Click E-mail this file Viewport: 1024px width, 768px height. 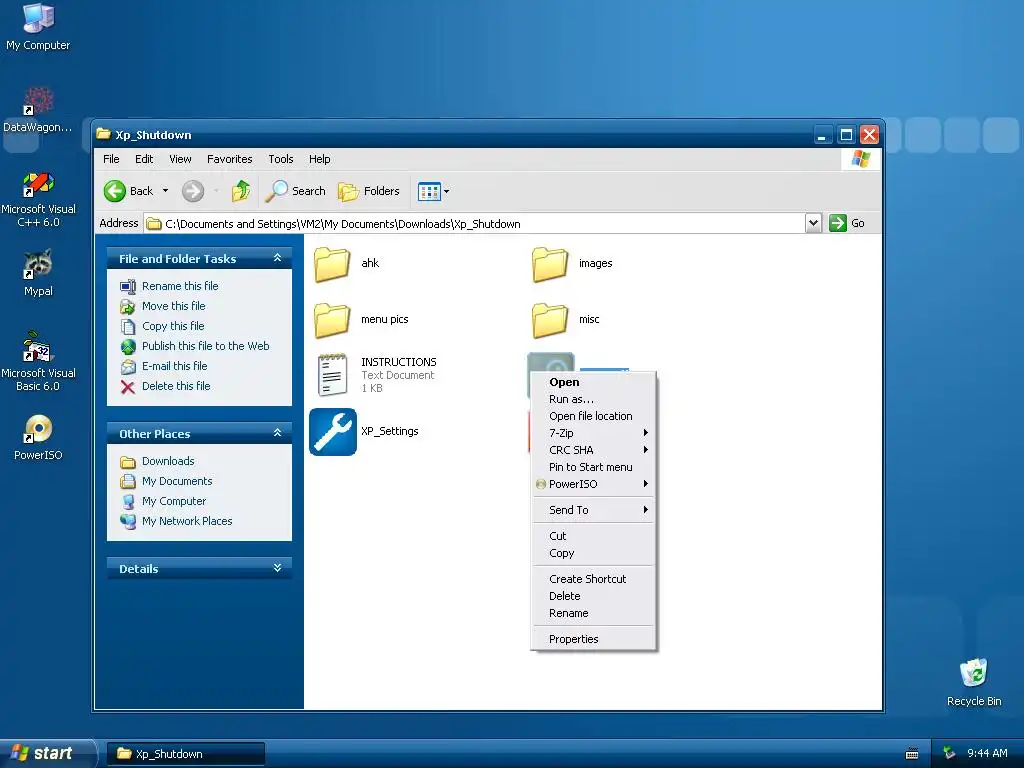coord(174,366)
